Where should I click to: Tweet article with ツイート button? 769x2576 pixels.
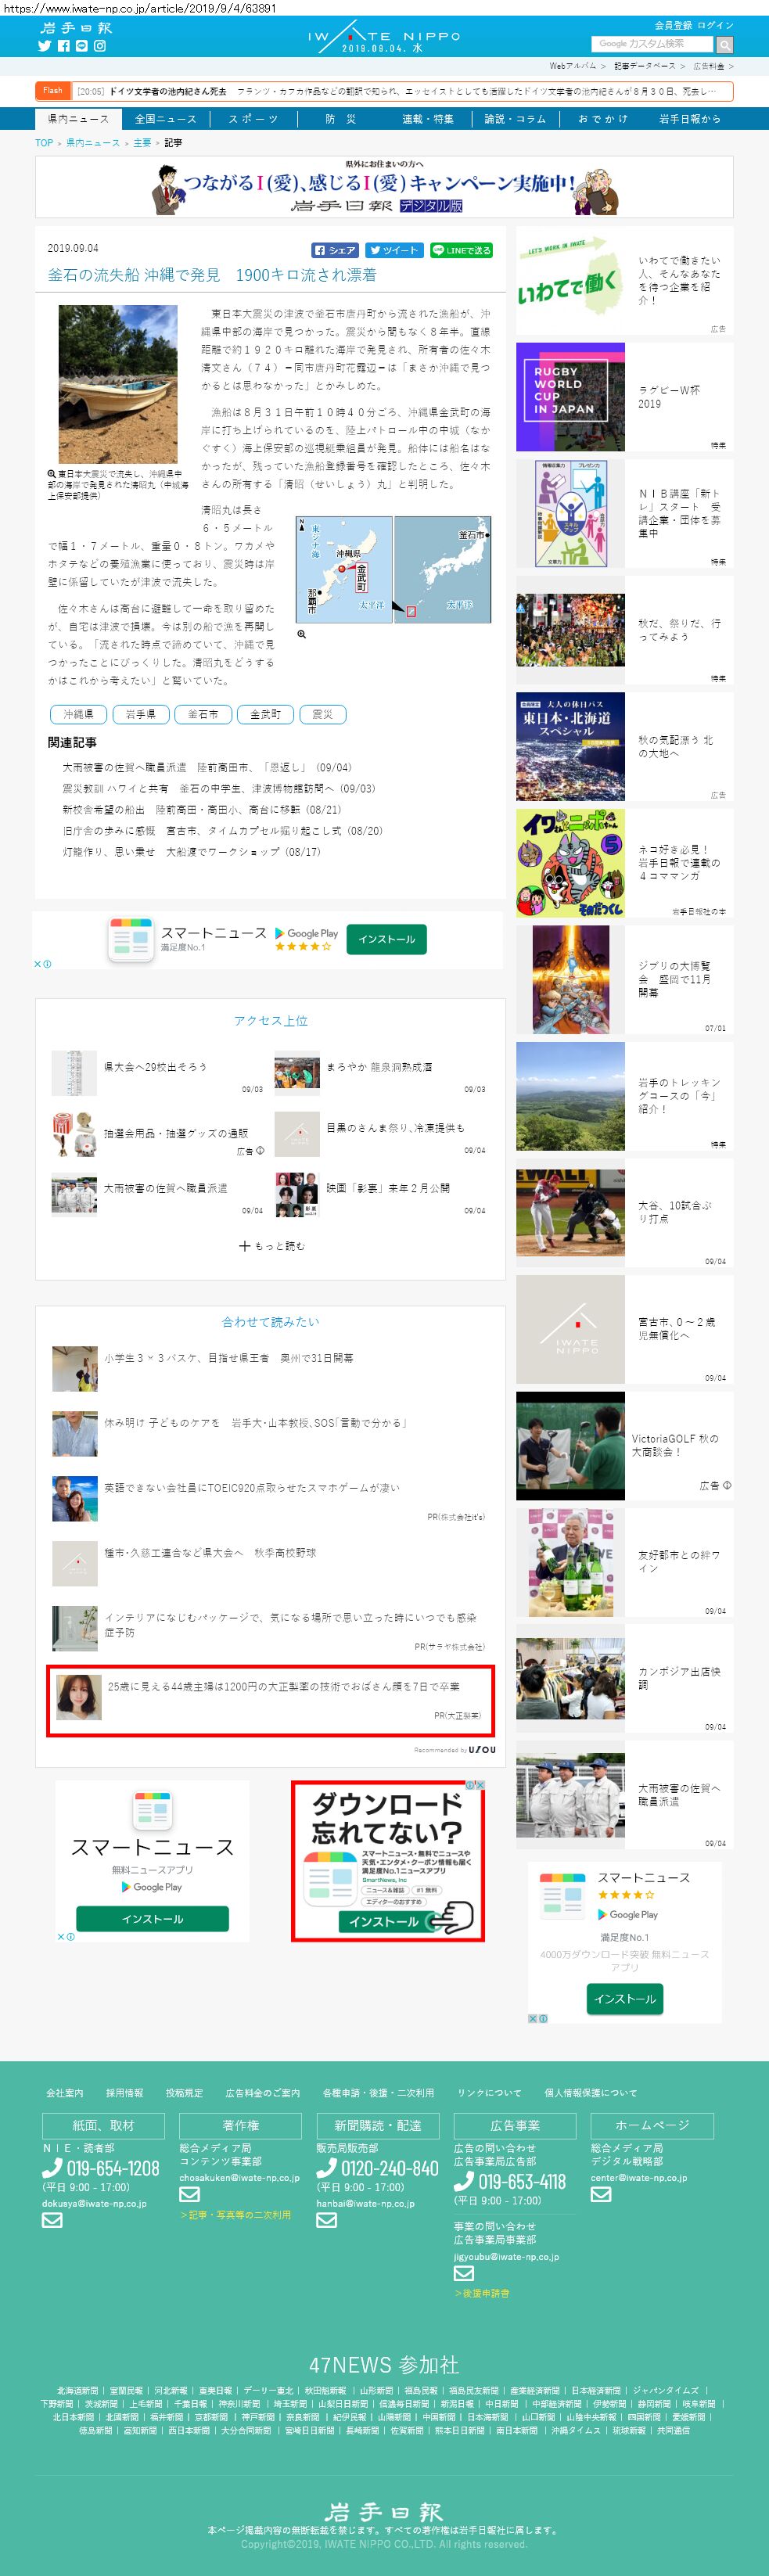click(x=393, y=250)
